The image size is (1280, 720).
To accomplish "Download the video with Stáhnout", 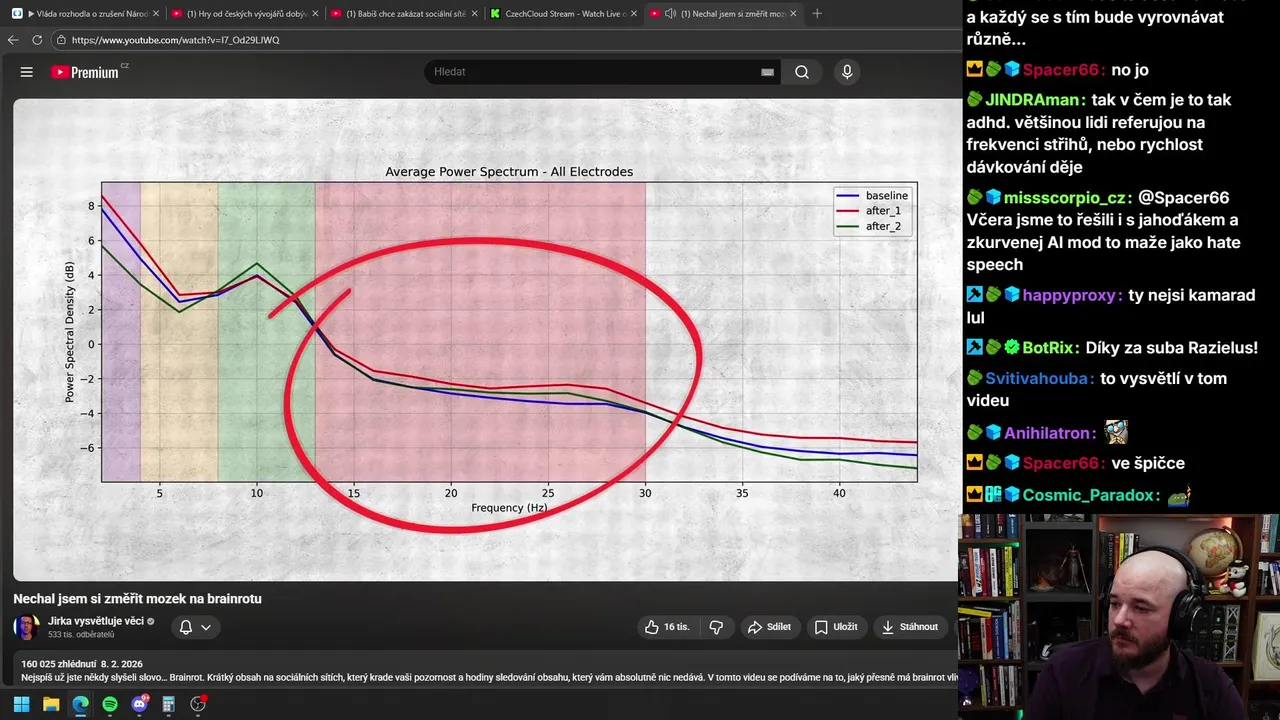I will pyautogui.click(x=910, y=627).
